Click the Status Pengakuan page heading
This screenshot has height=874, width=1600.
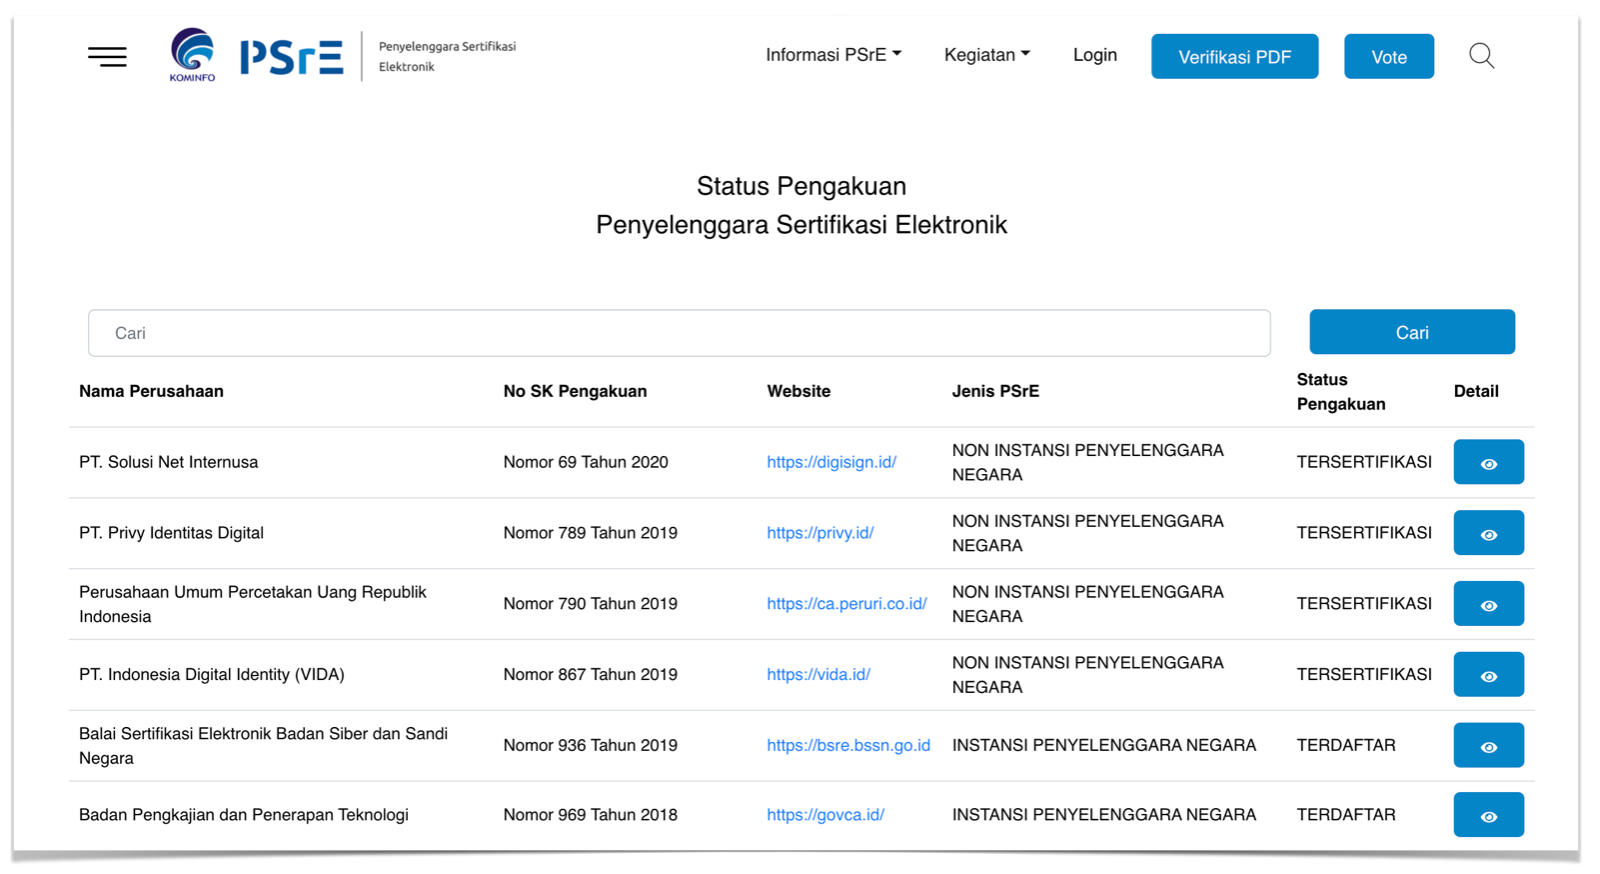pos(801,186)
